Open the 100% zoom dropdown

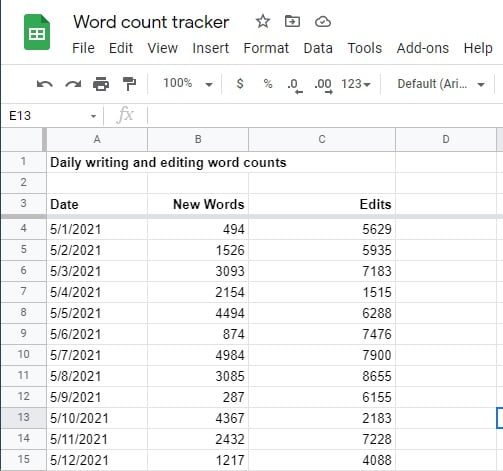coord(188,83)
